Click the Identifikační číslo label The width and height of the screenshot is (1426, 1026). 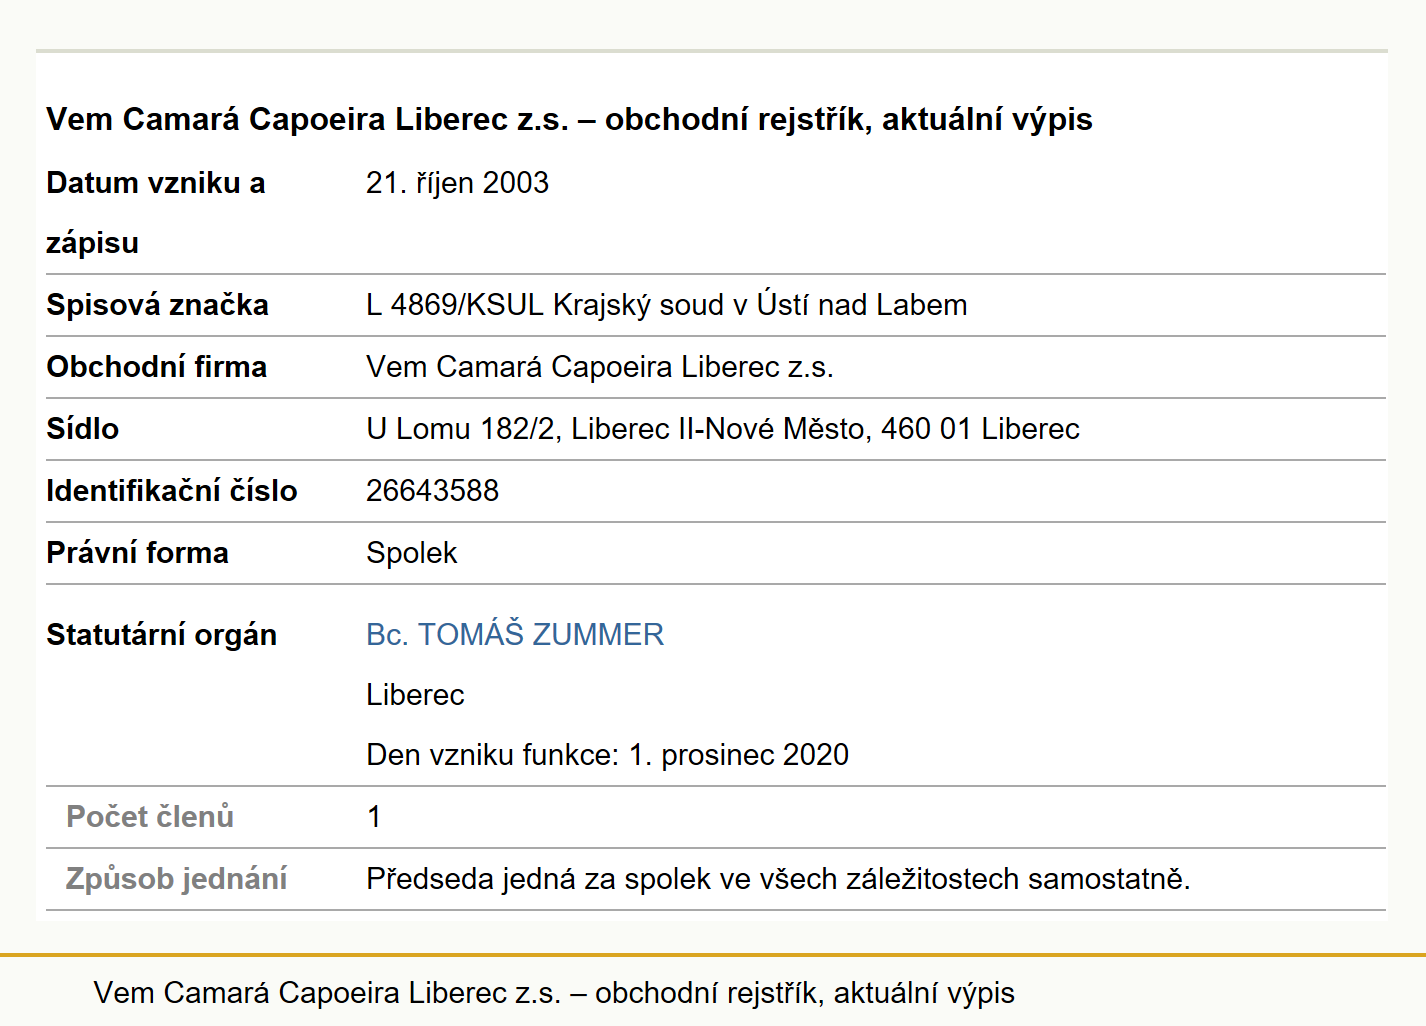click(x=172, y=491)
